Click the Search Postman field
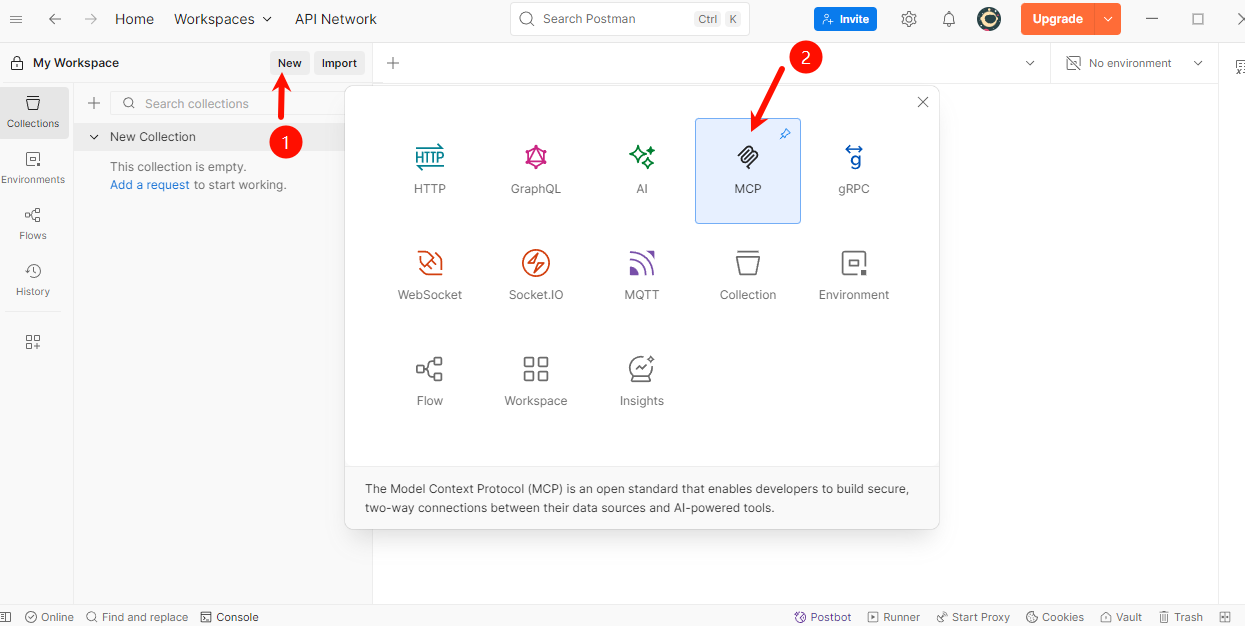 click(630, 19)
